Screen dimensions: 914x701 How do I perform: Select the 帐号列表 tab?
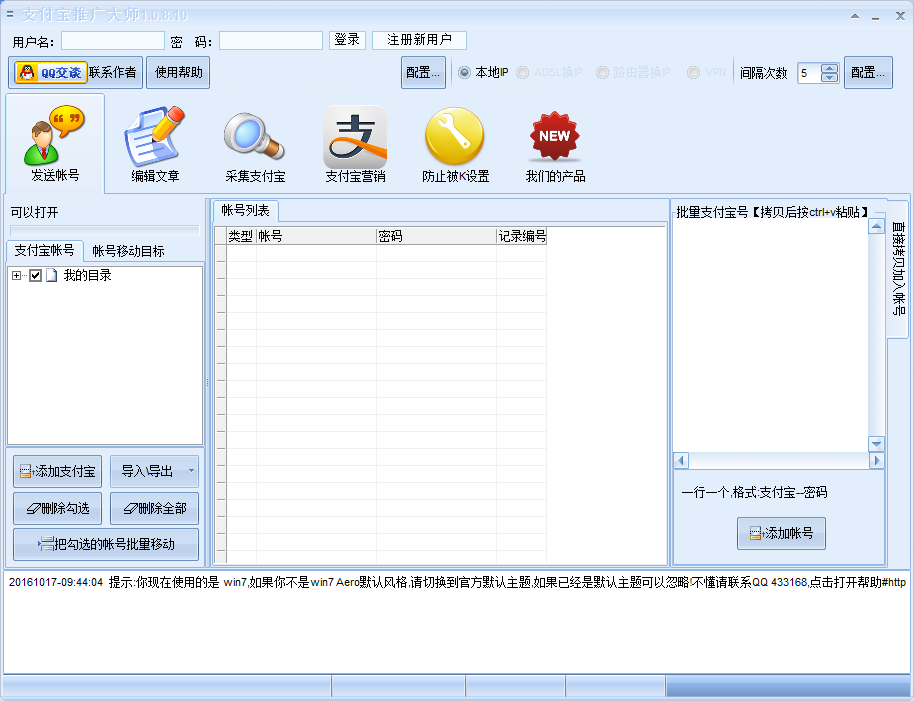[x=245, y=210]
